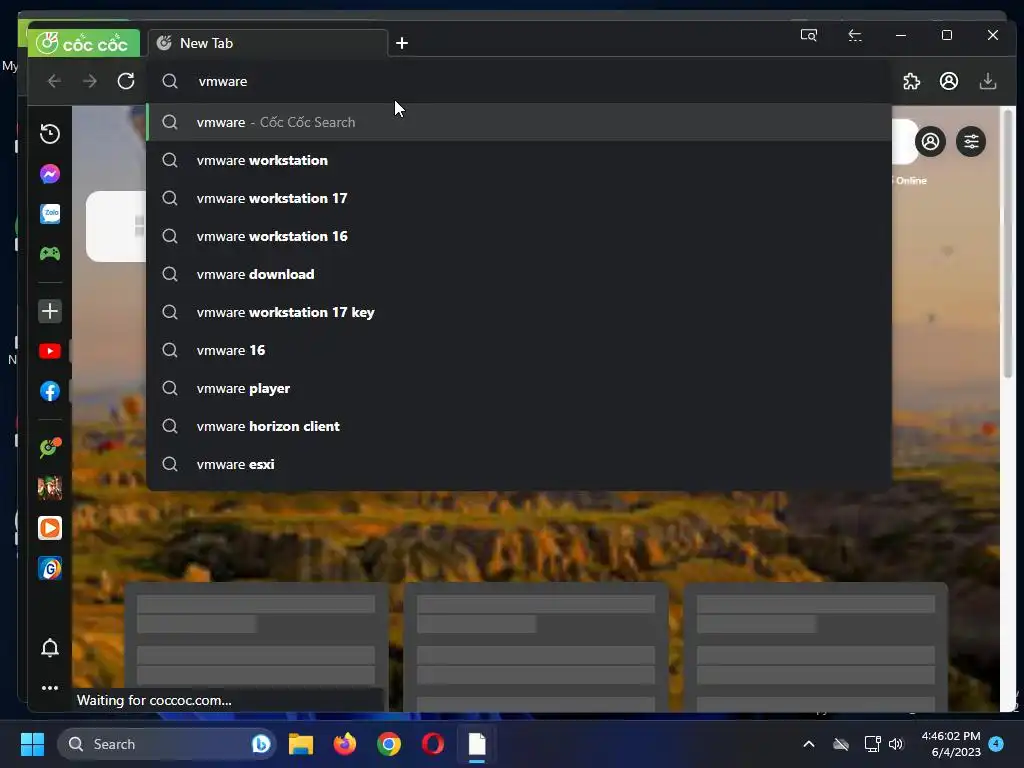Open Messenger from the sidebar
This screenshot has width=1024, height=768.
pyautogui.click(x=50, y=174)
